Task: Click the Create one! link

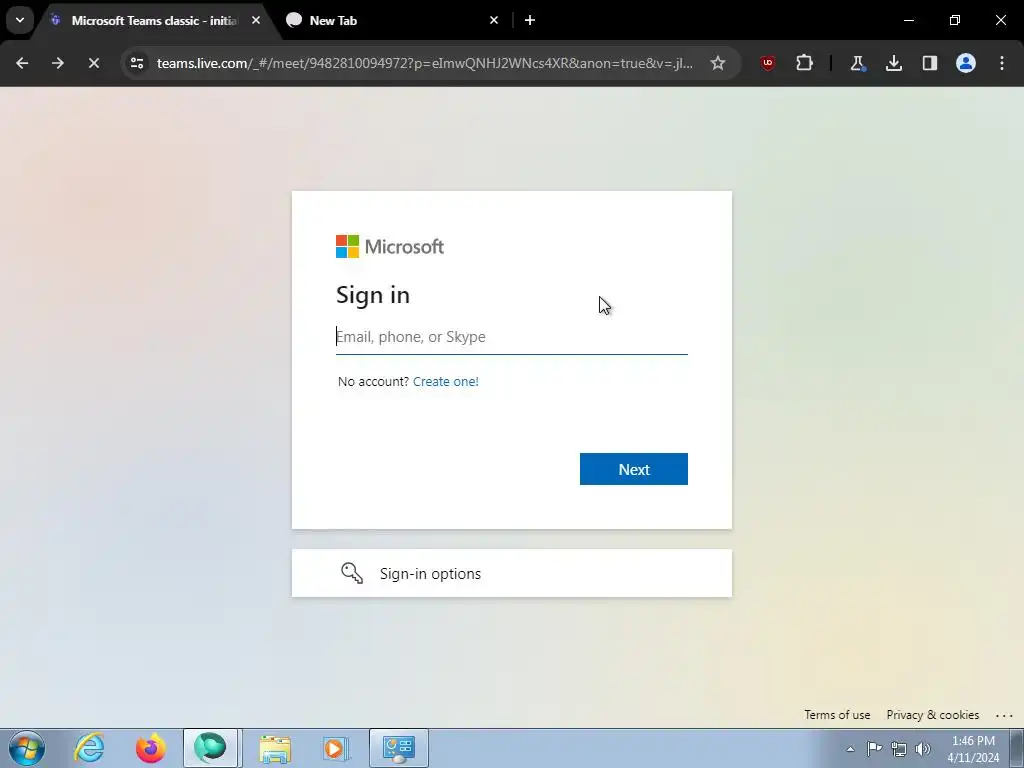Action: click(445, 381)
